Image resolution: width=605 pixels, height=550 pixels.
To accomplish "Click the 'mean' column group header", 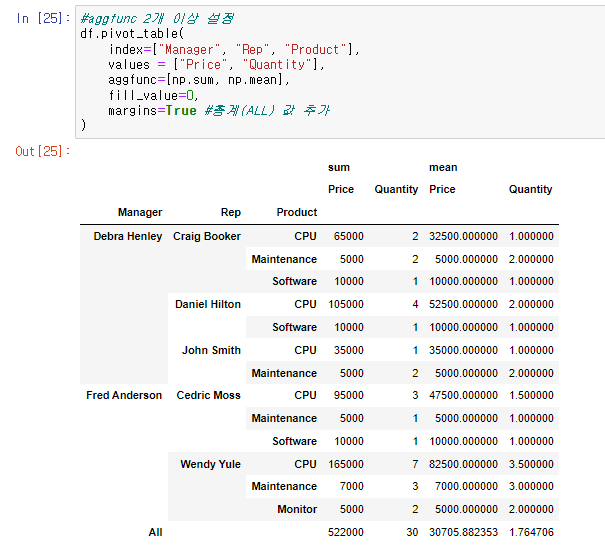I will 443,168.
